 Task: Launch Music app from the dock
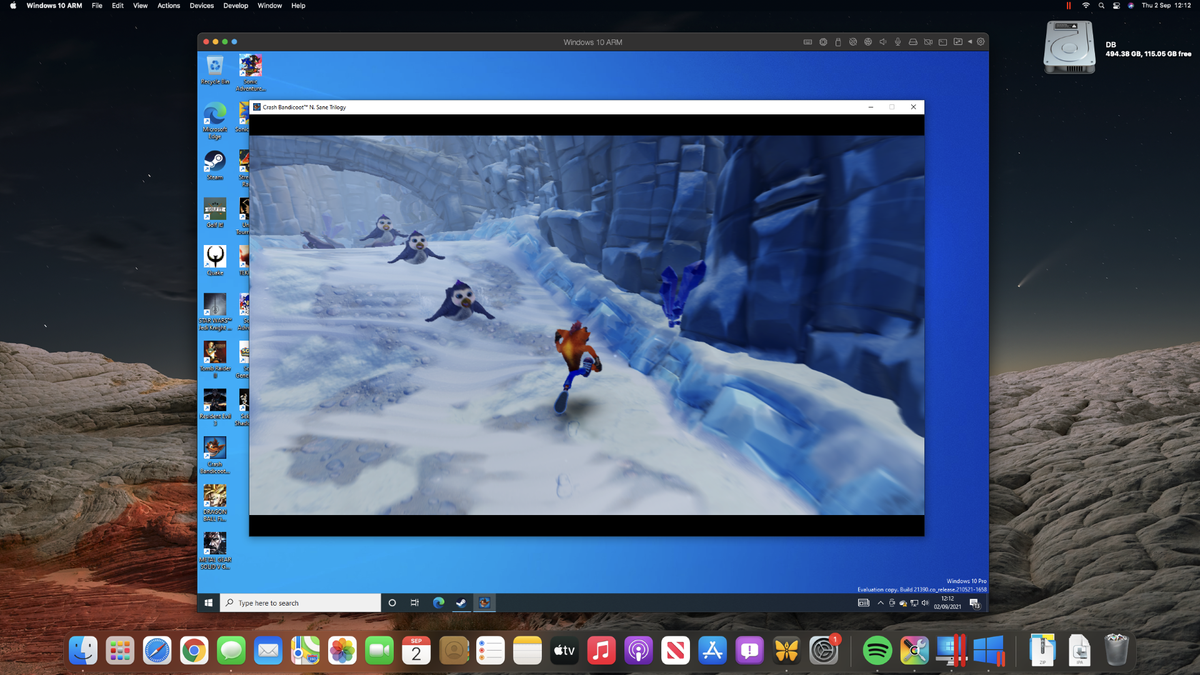point(601,651)
